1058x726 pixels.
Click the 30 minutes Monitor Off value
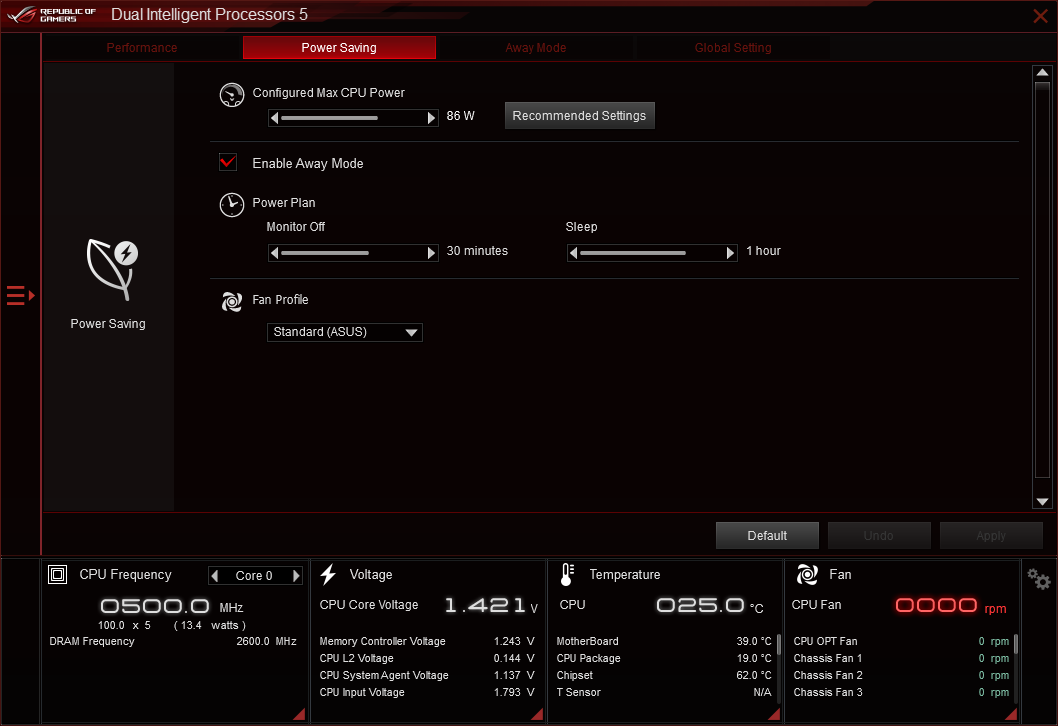coord(477,251)
